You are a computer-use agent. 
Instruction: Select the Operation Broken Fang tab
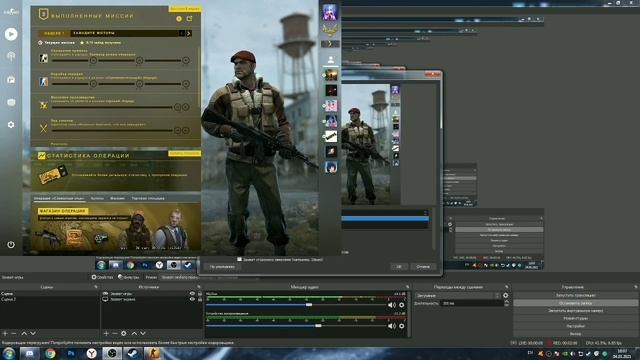tap(59, 198)
